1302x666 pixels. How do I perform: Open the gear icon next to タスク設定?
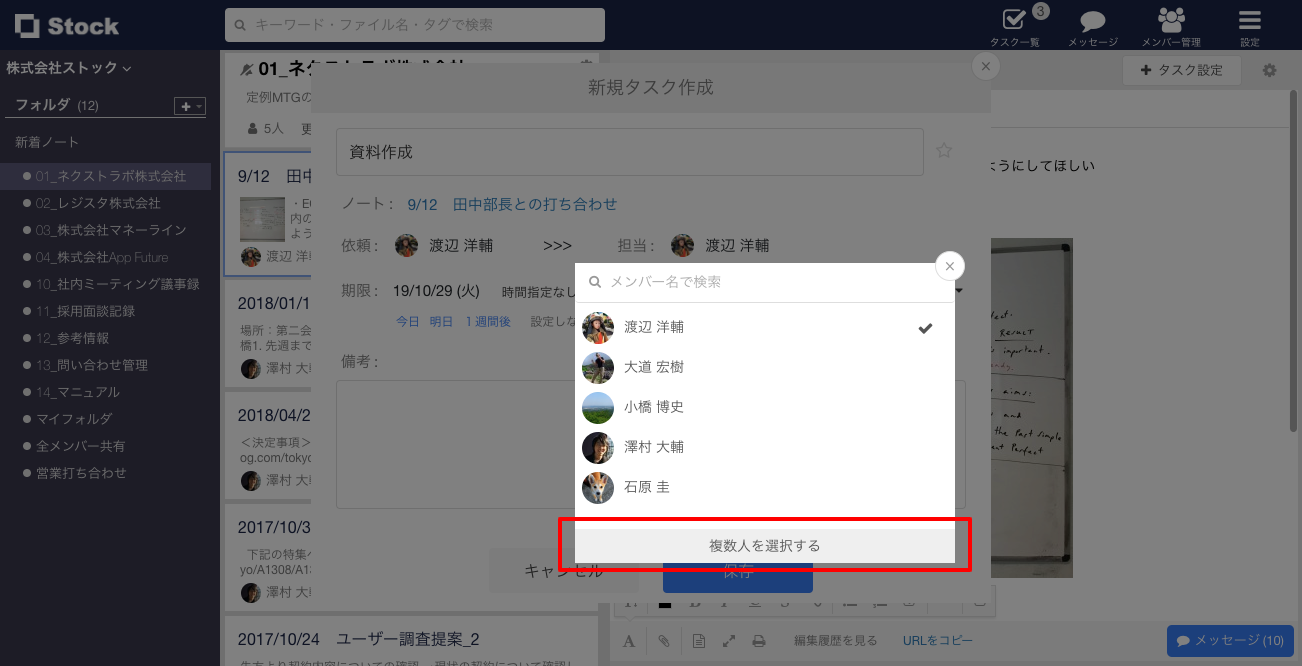click(x=1268, y=70)
